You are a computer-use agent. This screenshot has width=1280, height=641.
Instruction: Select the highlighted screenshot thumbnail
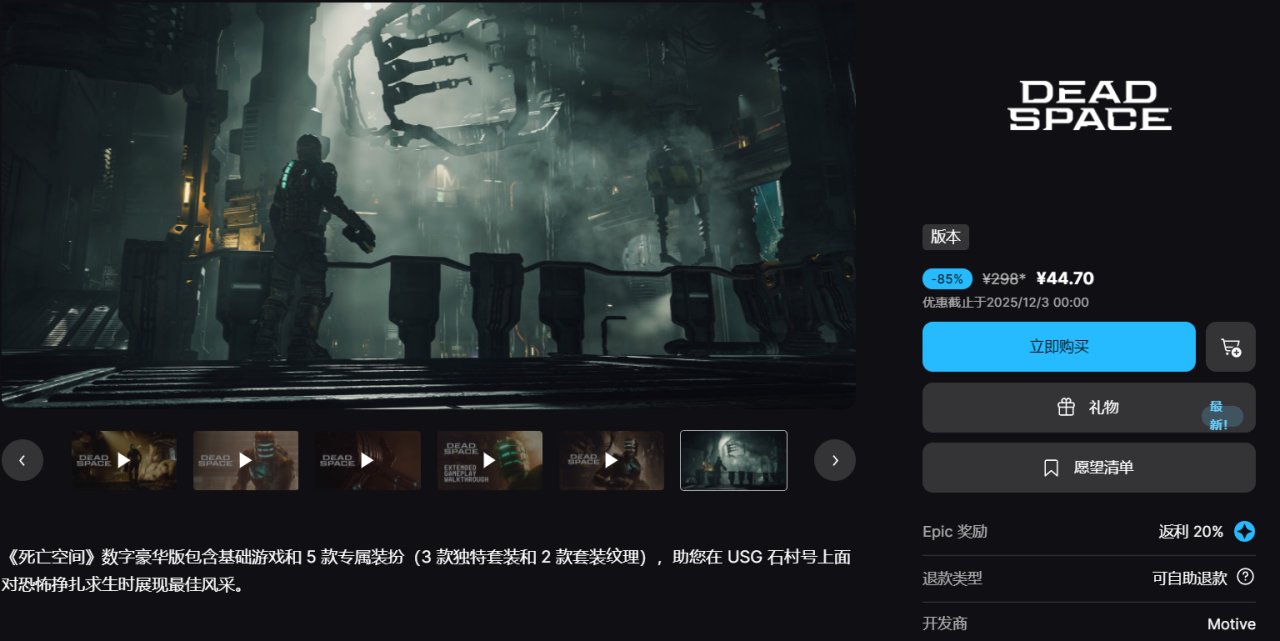tap(734, 461)
